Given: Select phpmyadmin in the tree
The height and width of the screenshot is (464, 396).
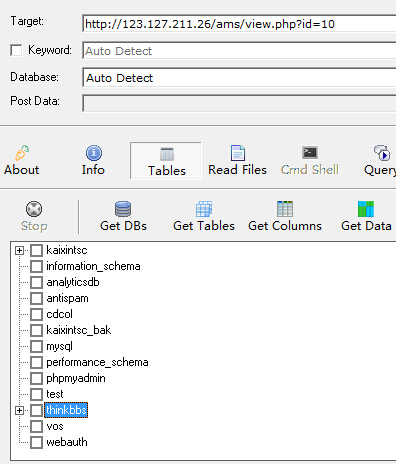Looking at the screenshot, I should coord(76,378).
